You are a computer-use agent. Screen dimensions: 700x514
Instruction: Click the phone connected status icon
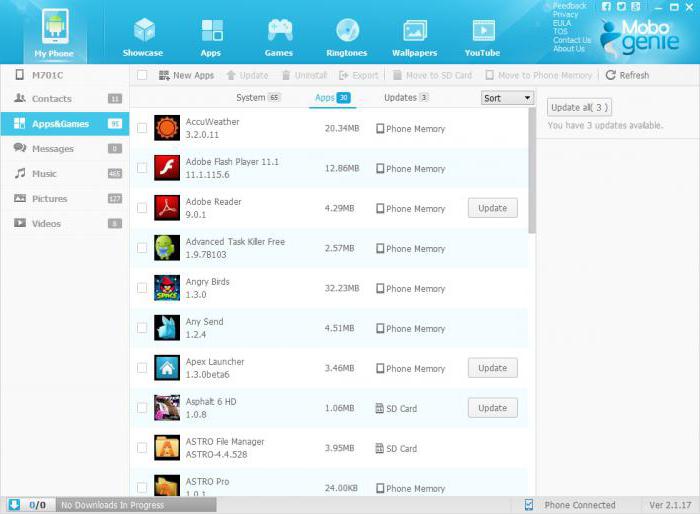529,505
